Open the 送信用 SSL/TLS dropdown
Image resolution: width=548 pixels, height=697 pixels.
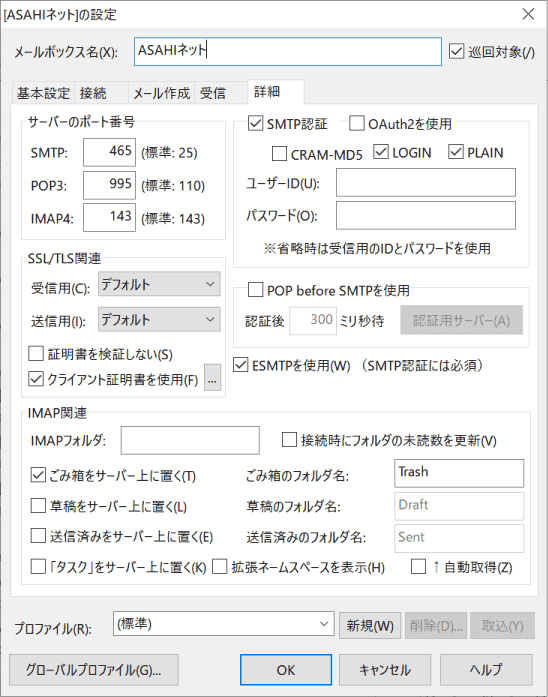(159, 319)
